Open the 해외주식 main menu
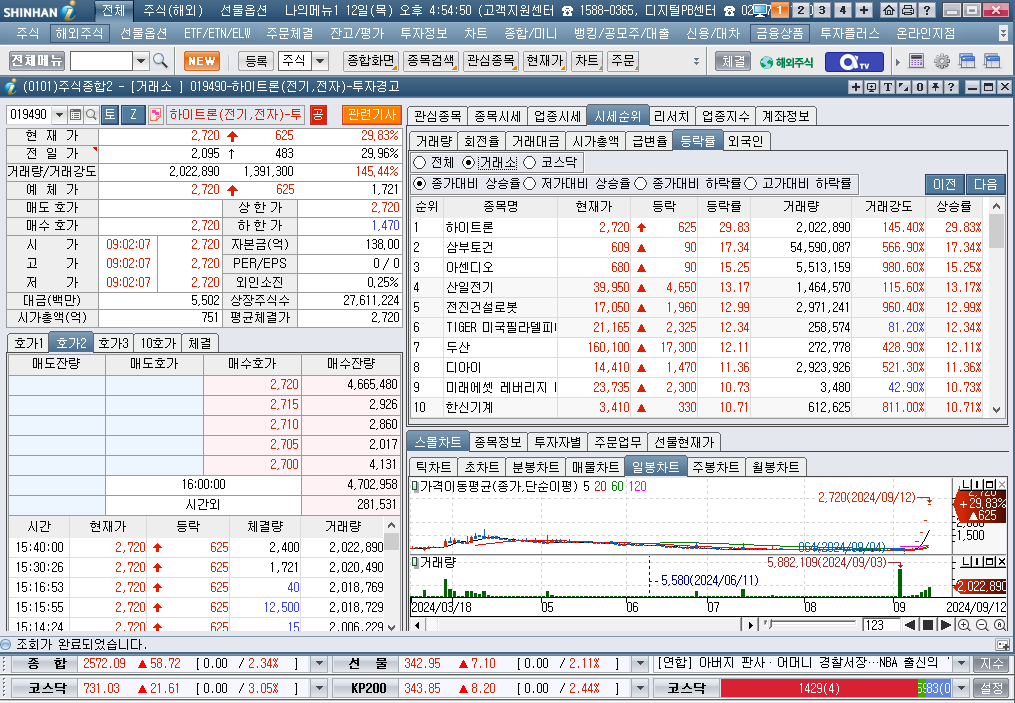Image resolution: width=1015 pixels, height=703 pixels. (79, 33)
